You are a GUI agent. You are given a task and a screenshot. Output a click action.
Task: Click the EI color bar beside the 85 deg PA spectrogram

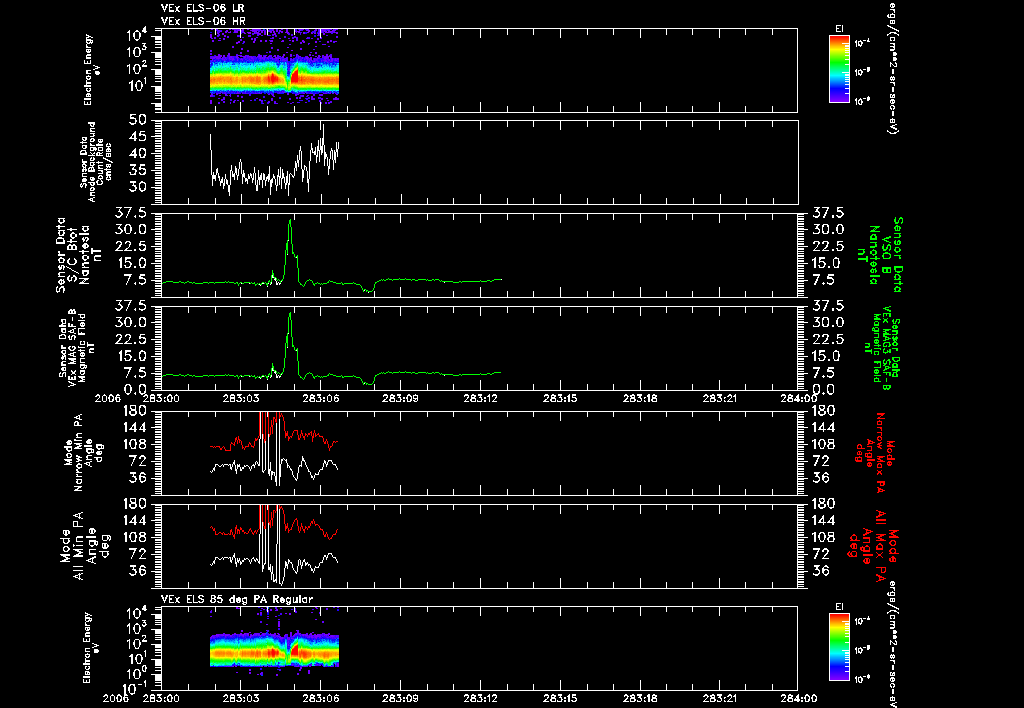[839, 649]
